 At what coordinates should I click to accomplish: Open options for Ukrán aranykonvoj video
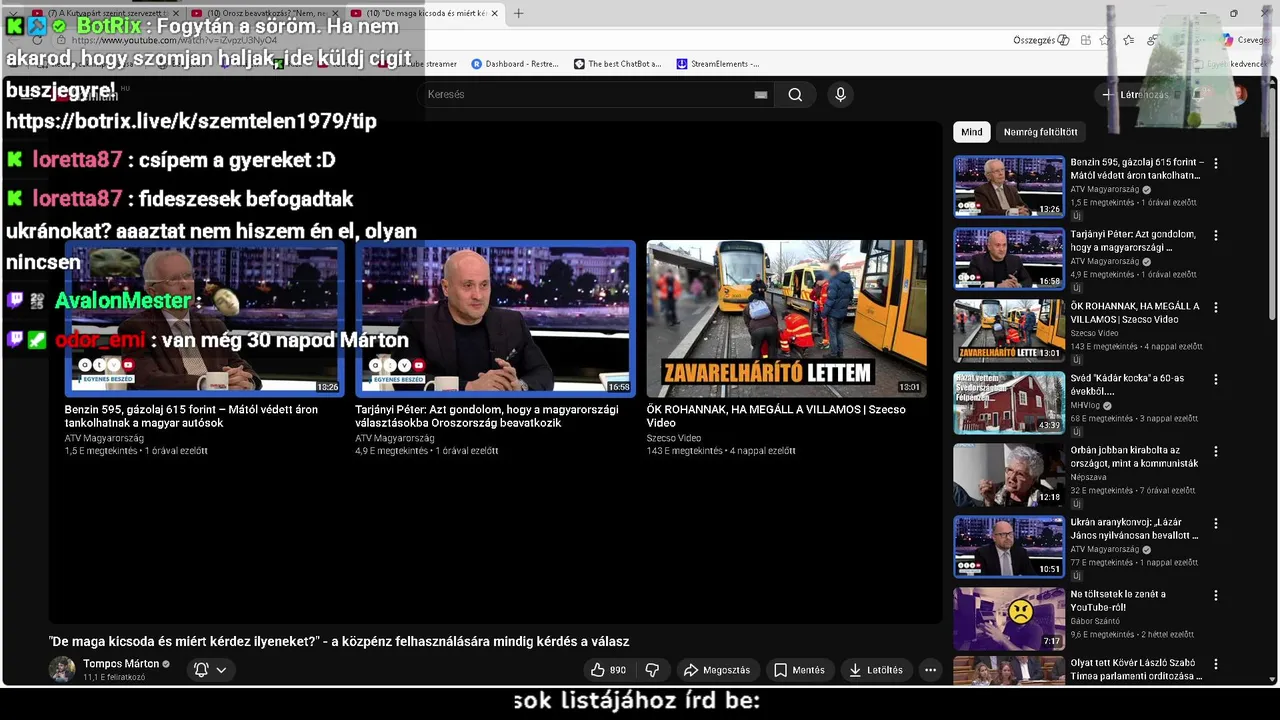(x=1216, y=523)
